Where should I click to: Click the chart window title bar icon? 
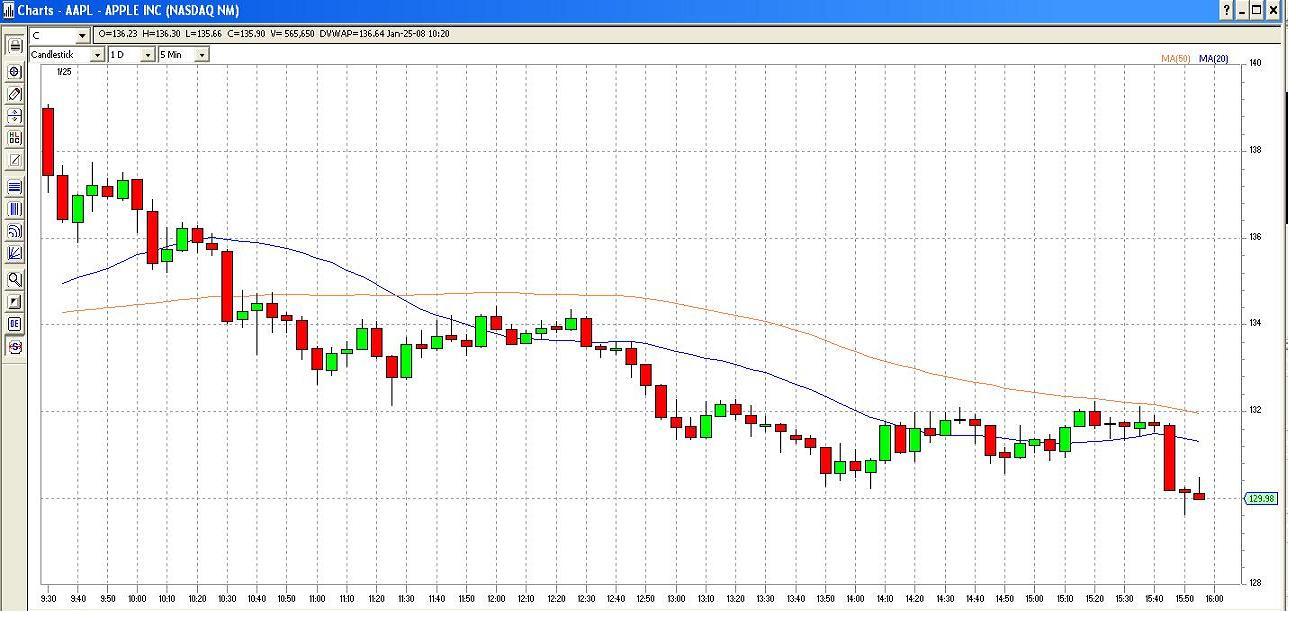[9, 10]
